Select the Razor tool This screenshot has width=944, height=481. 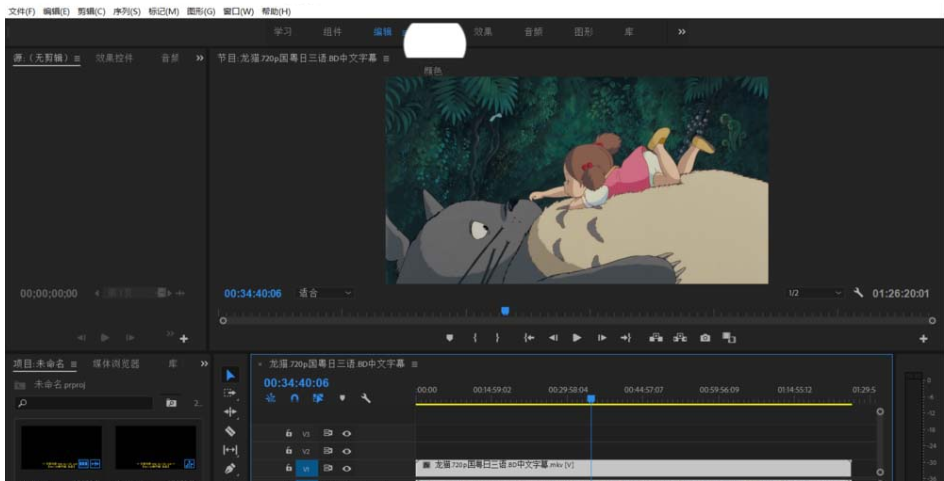point(230,431)
